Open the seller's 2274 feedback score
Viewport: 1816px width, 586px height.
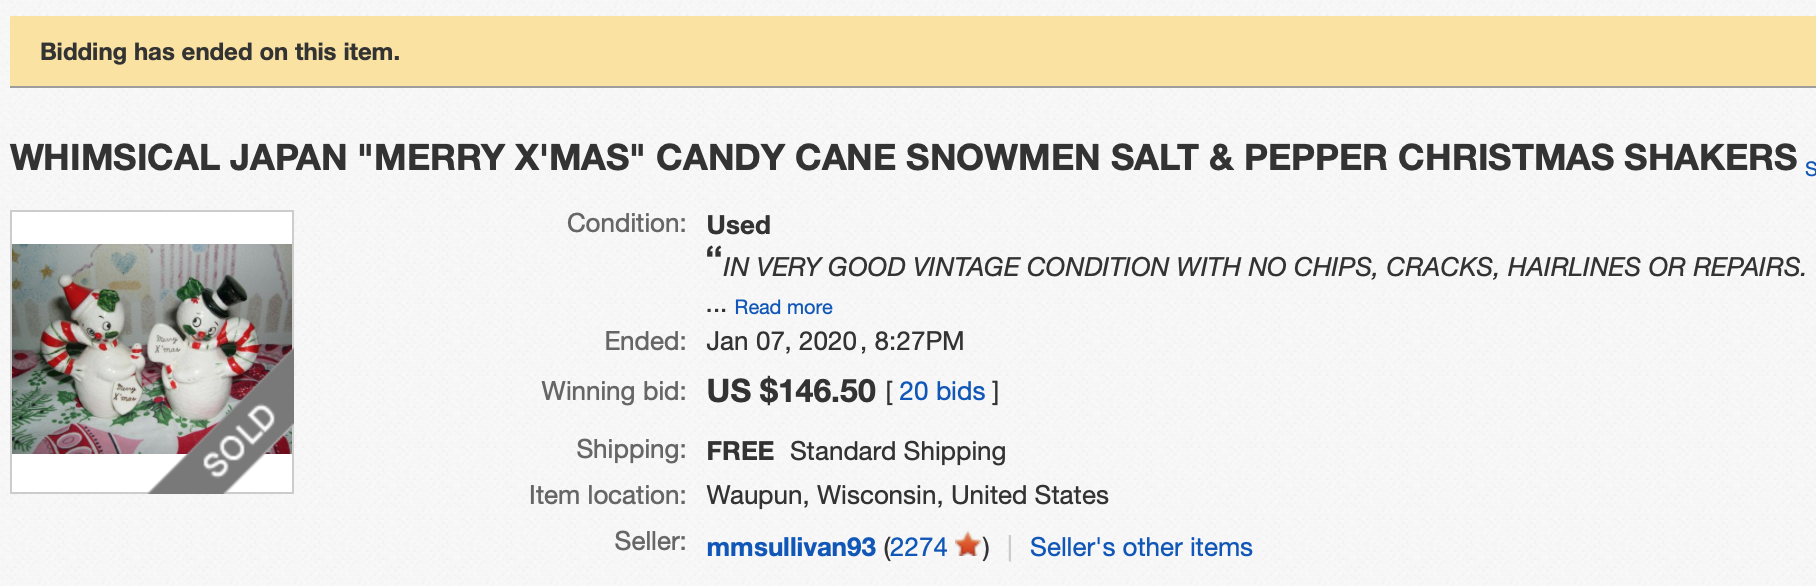point(918,548)
